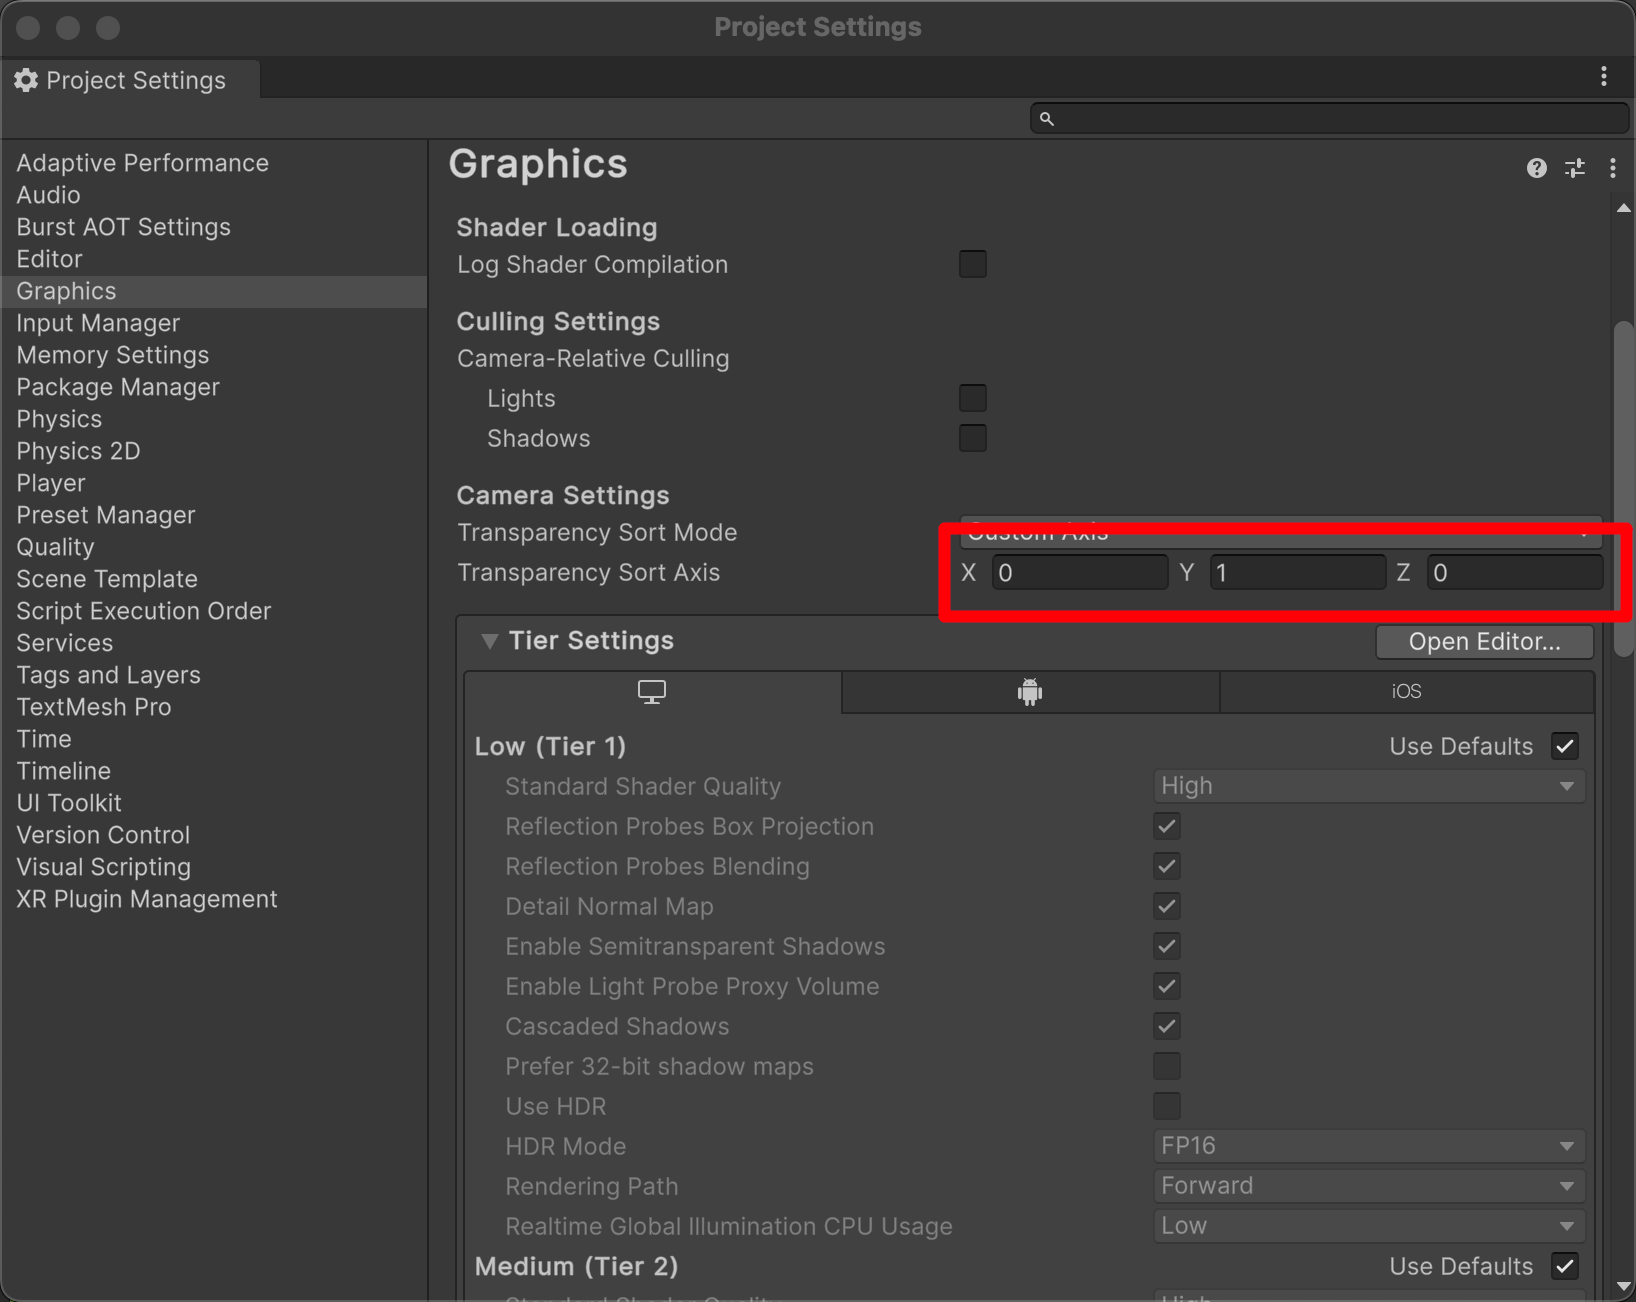Toggle Reflection Probes Blending checkbox

point(1166,866)
